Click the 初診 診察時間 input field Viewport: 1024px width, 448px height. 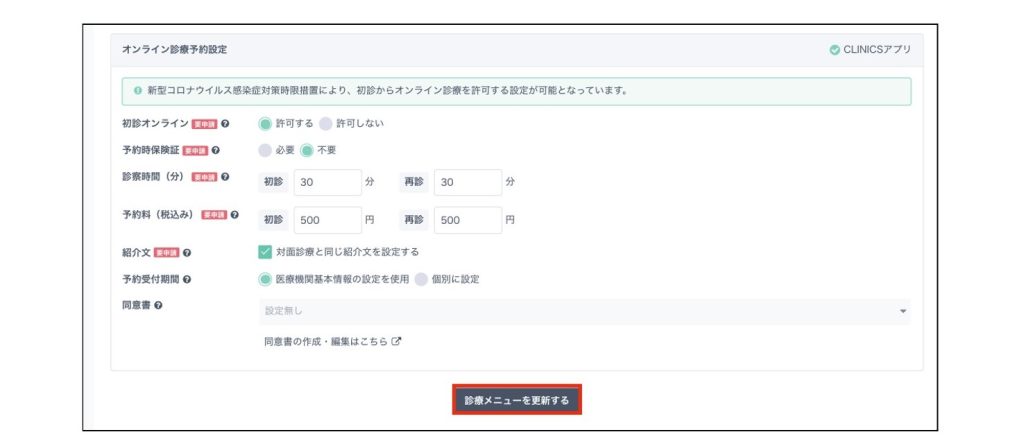(327, 183)
